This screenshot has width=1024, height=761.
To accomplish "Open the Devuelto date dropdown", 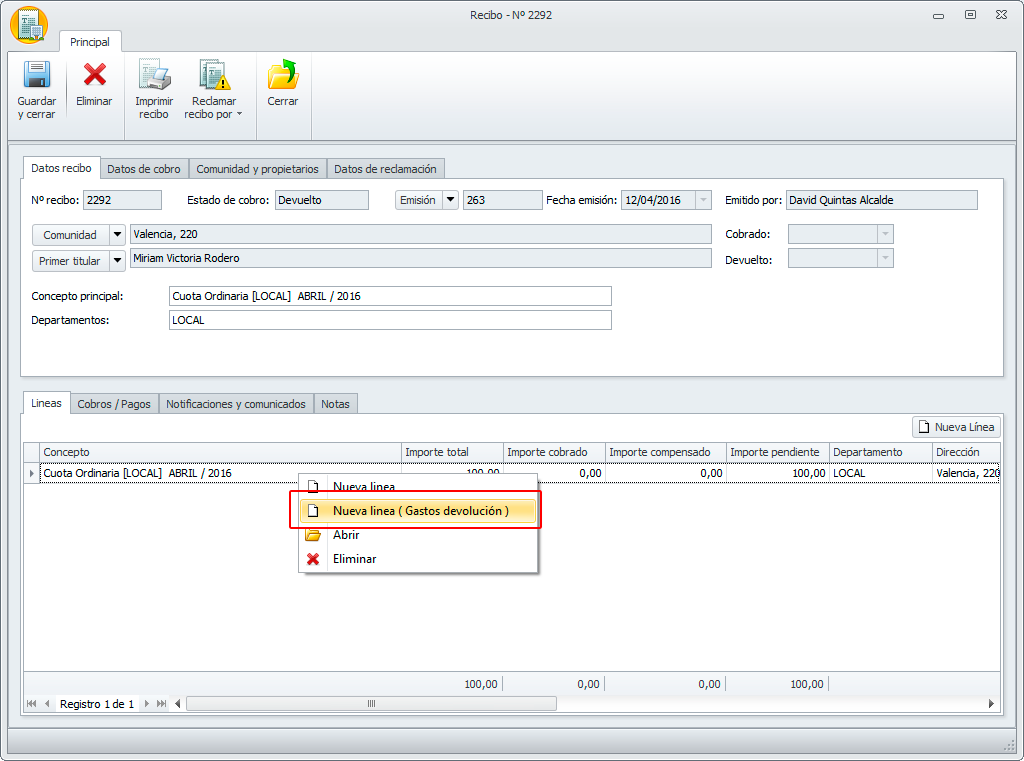I will point(885,259).
